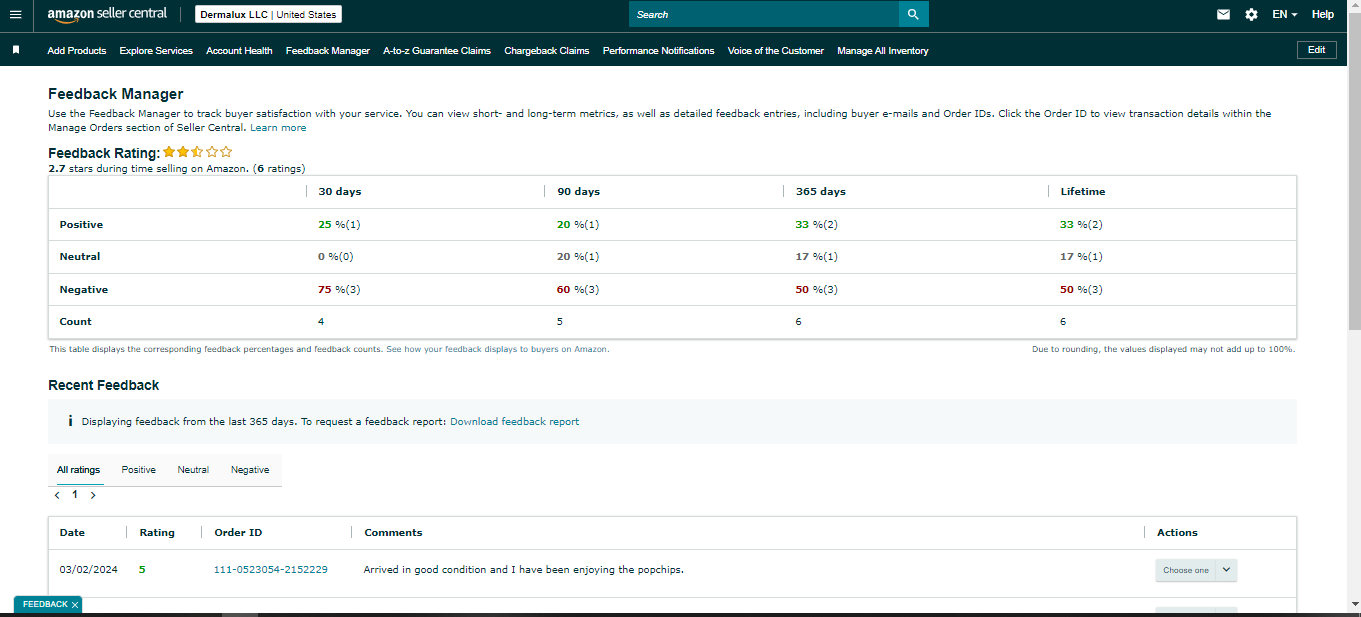The image size is (1361, 617).
Task: Go to the previous feedback page arrow
Action: 57,495
